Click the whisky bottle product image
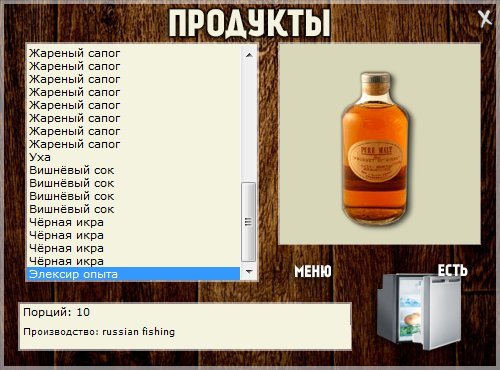 click(376, 148)
